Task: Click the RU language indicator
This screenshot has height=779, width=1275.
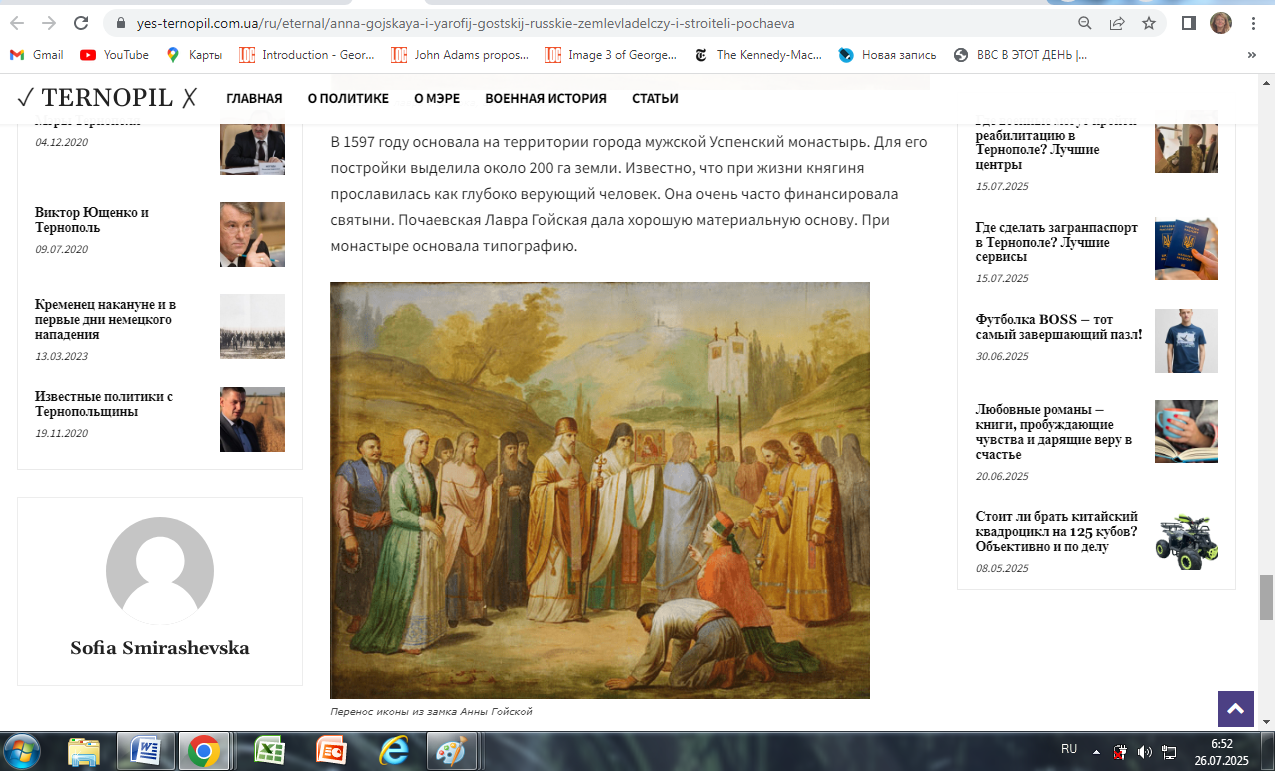Action: [1068, 749]
